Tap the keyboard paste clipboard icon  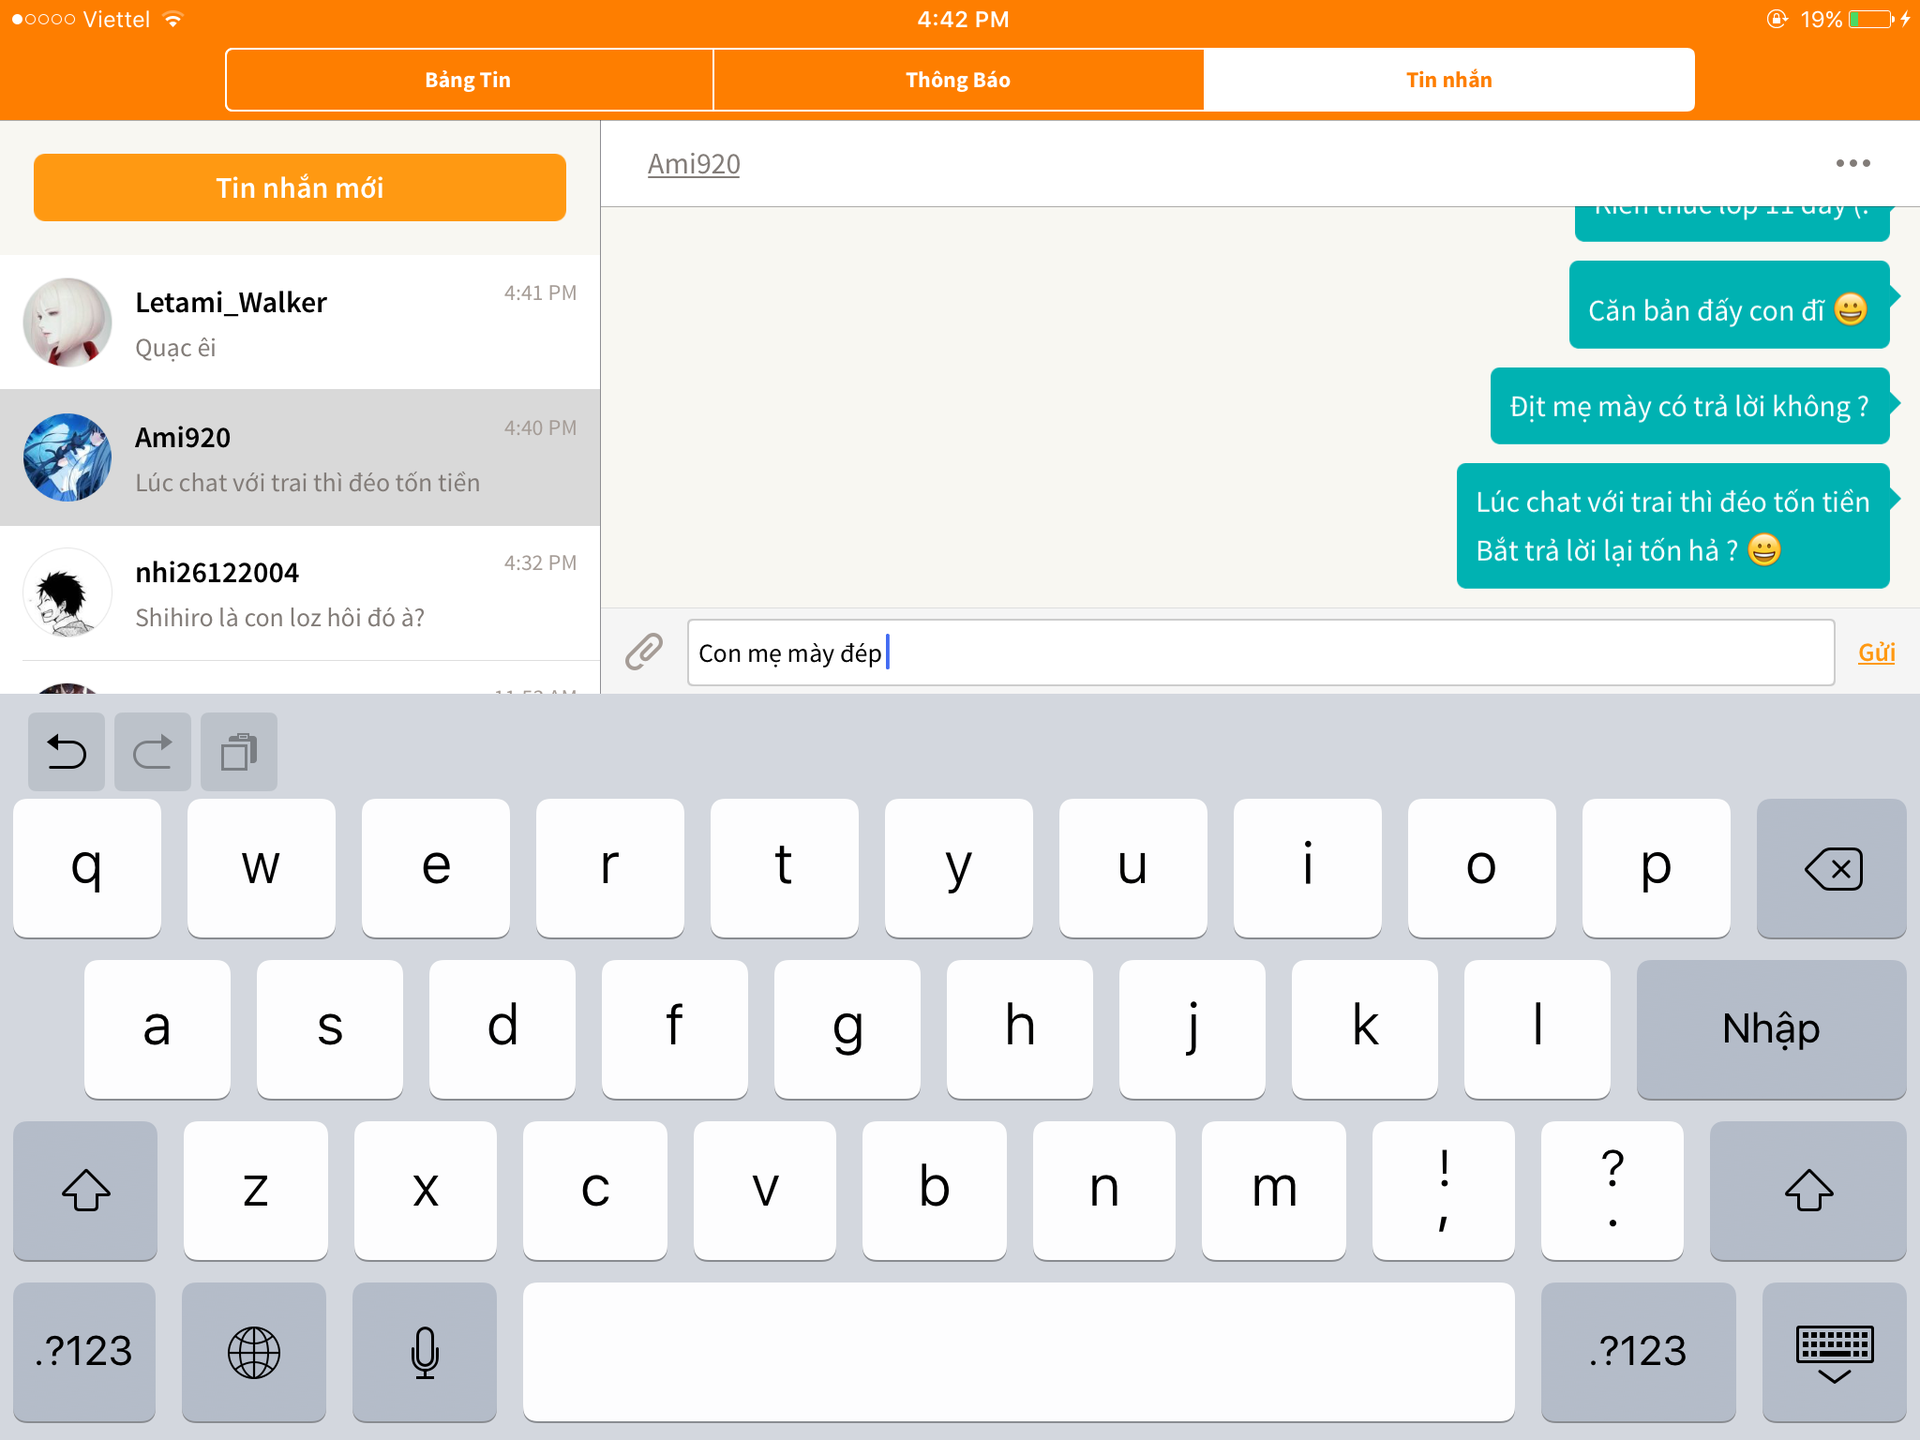pyautogui.click(x=239, y=752)
